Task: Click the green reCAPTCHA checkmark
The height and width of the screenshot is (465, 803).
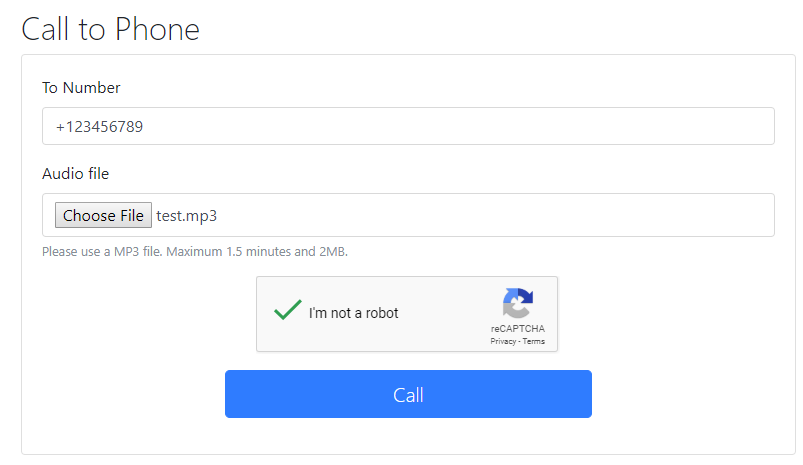Action: 288,310
